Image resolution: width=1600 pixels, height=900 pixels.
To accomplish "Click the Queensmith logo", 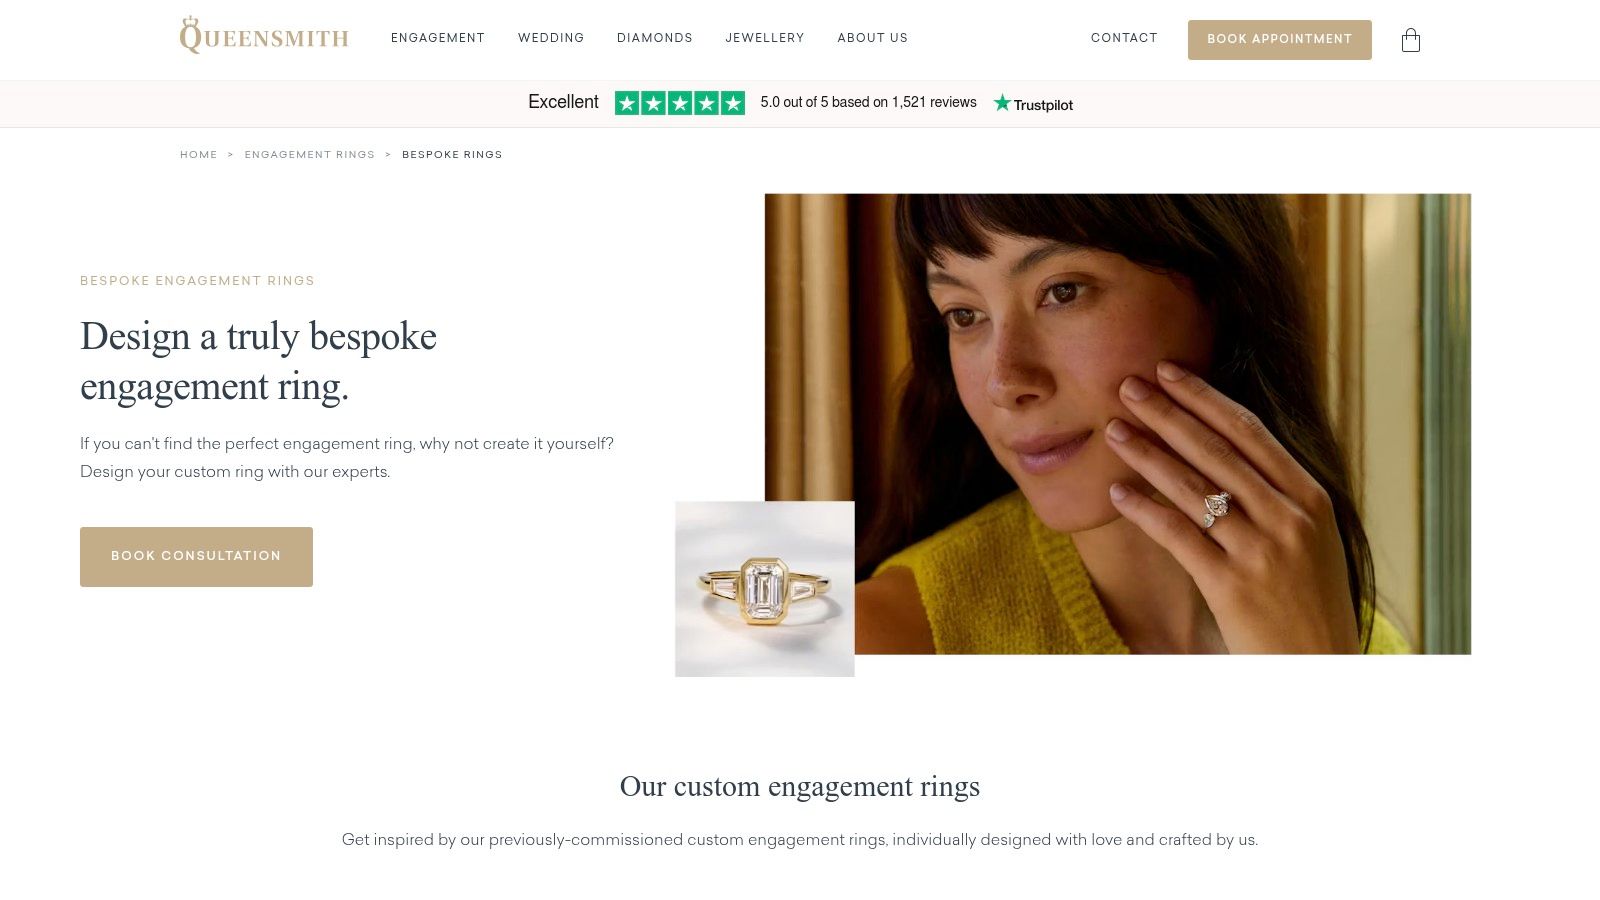I will coord(264,37).
